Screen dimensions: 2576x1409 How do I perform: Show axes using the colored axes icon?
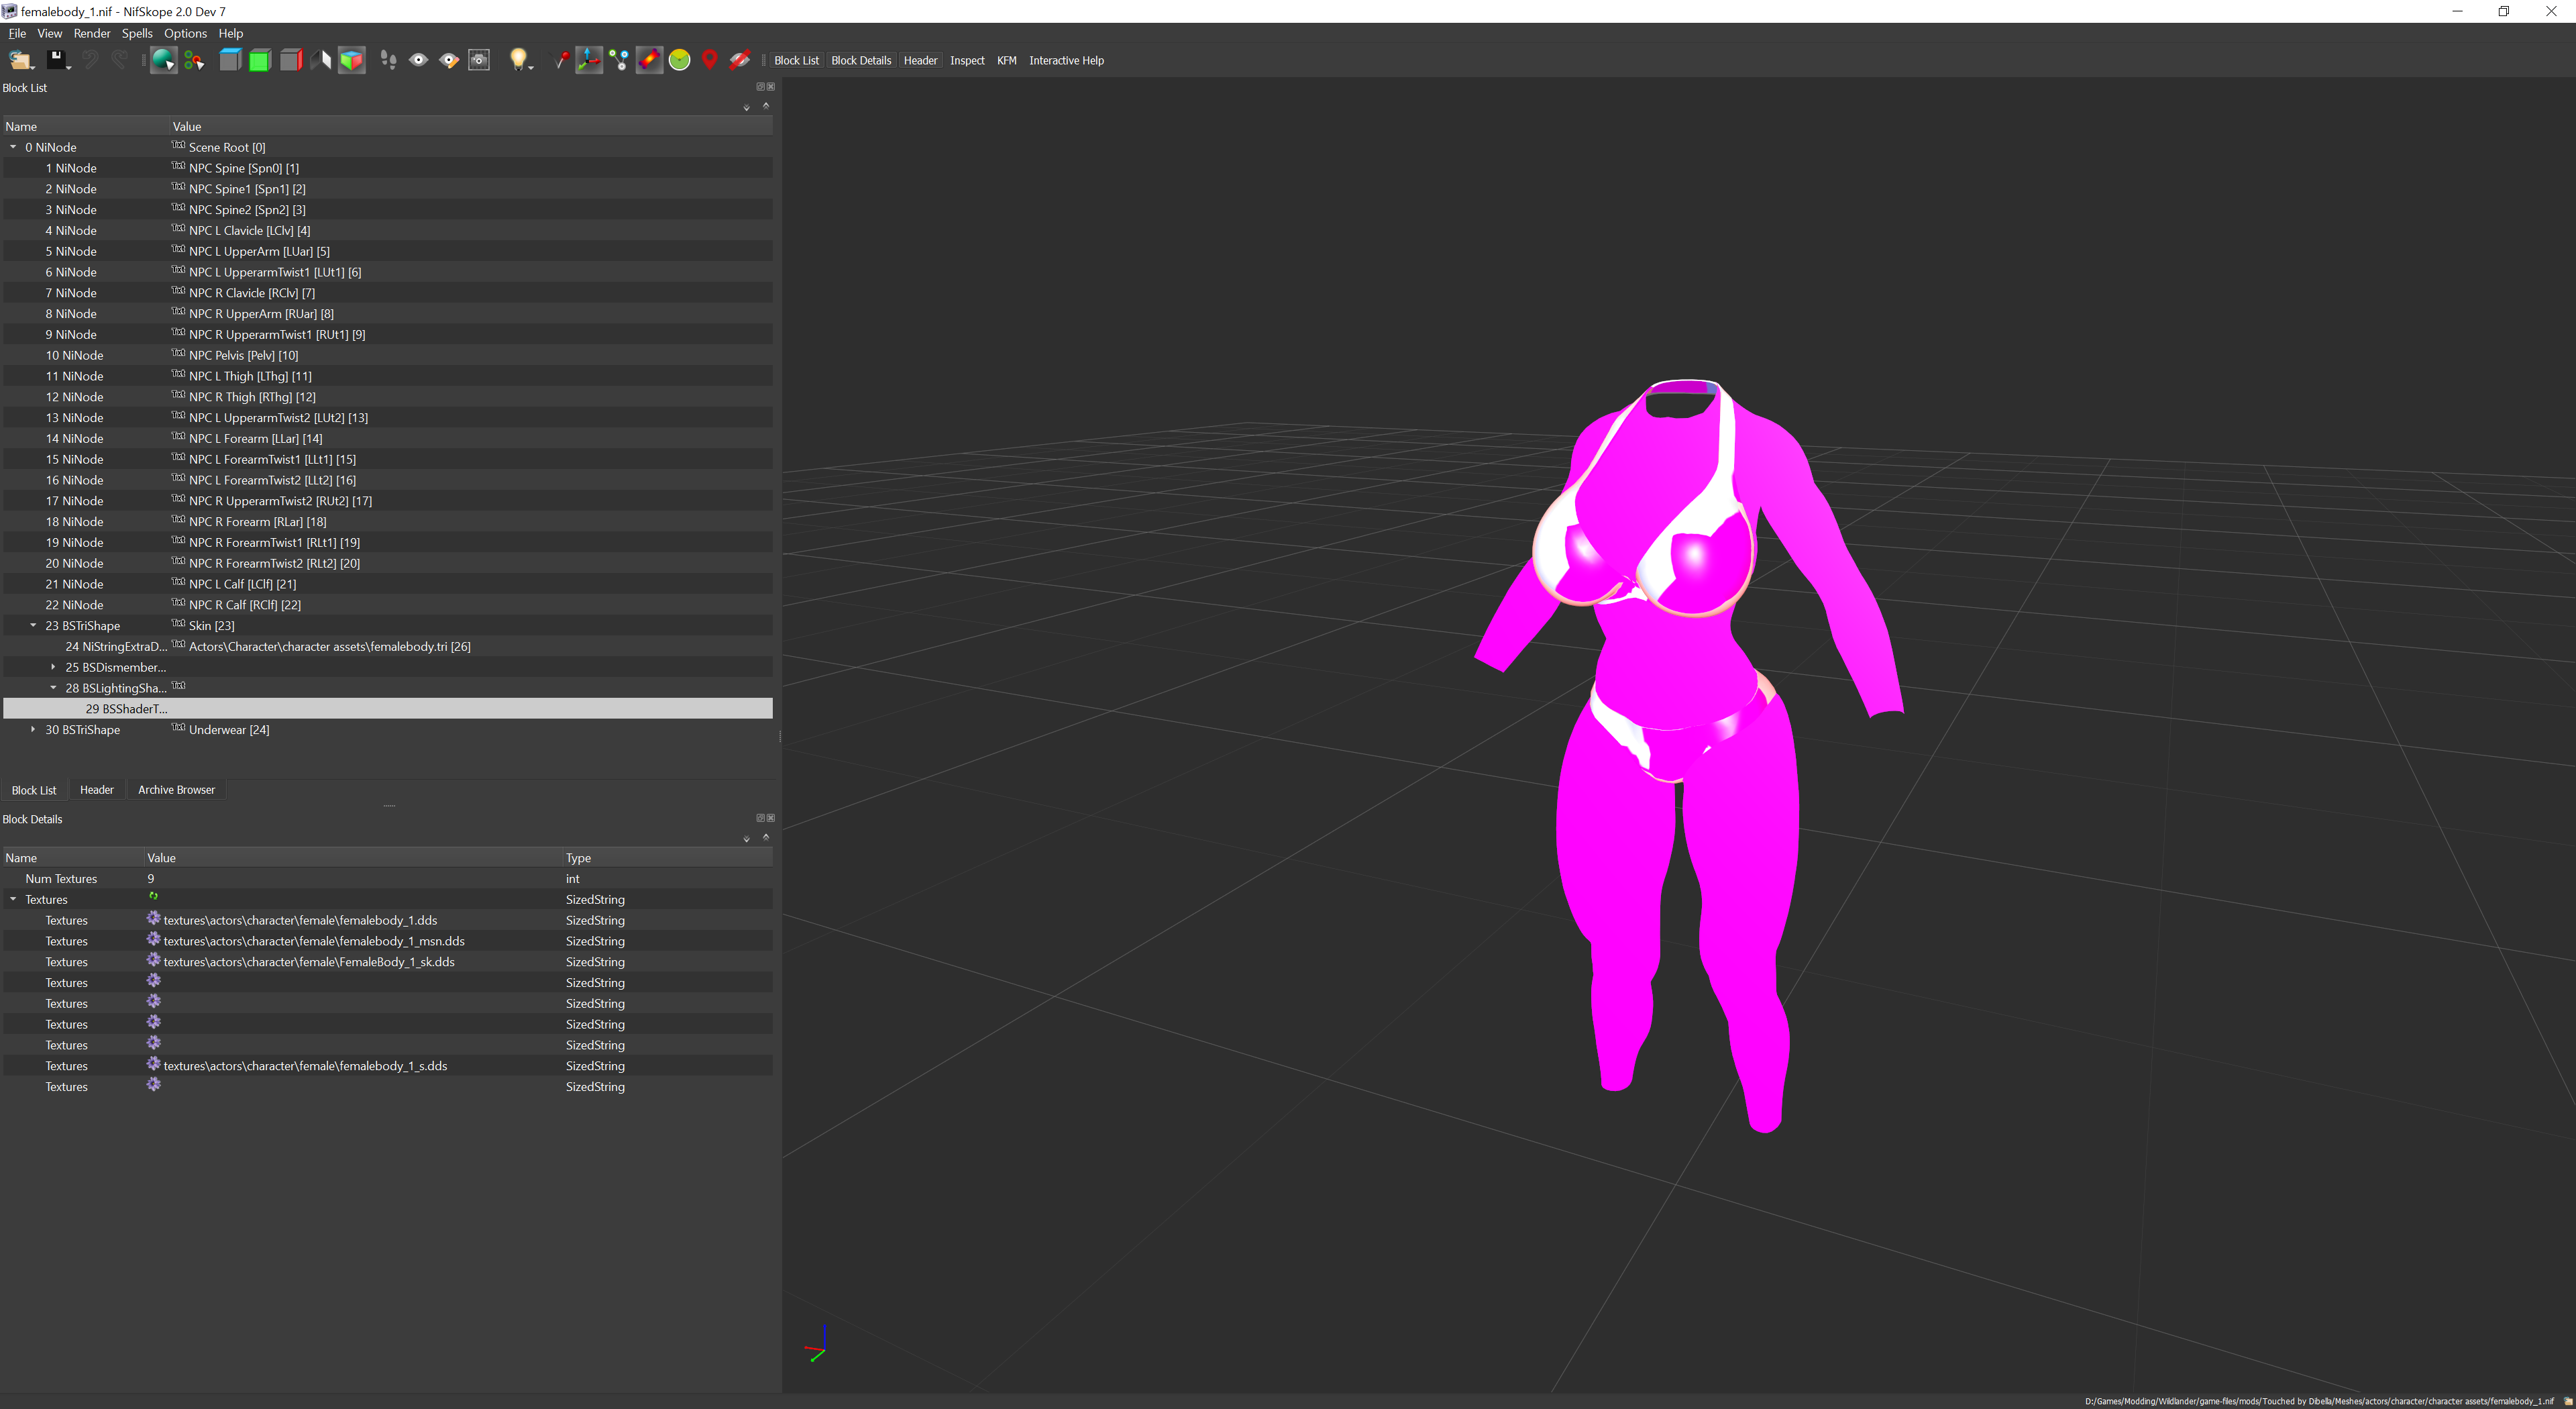(x=590, y=60)
